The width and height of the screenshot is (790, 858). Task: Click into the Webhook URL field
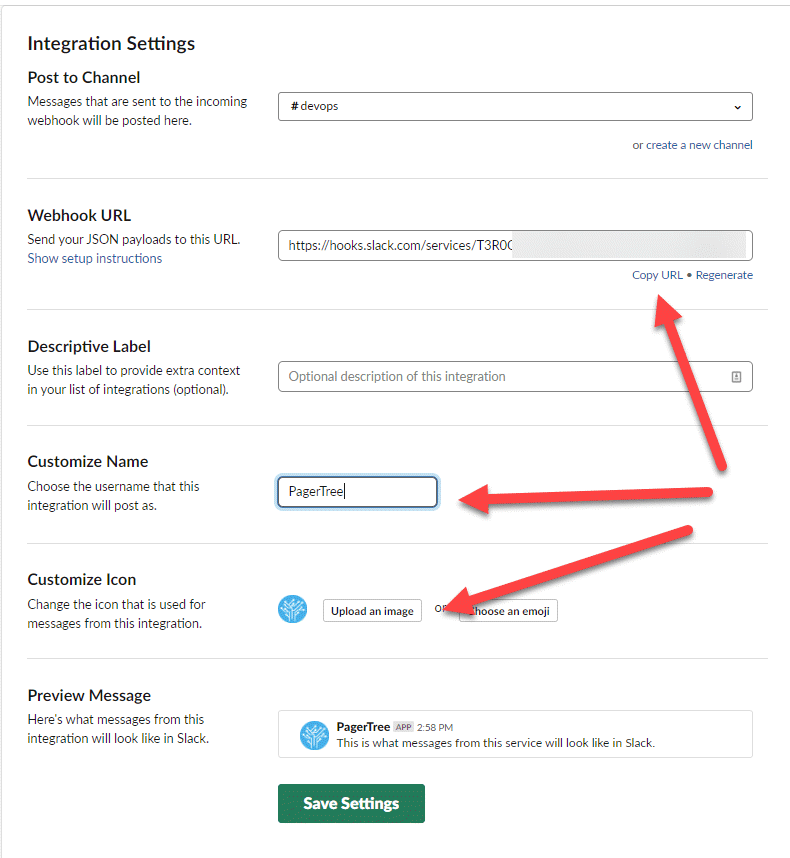coord(514,245)
